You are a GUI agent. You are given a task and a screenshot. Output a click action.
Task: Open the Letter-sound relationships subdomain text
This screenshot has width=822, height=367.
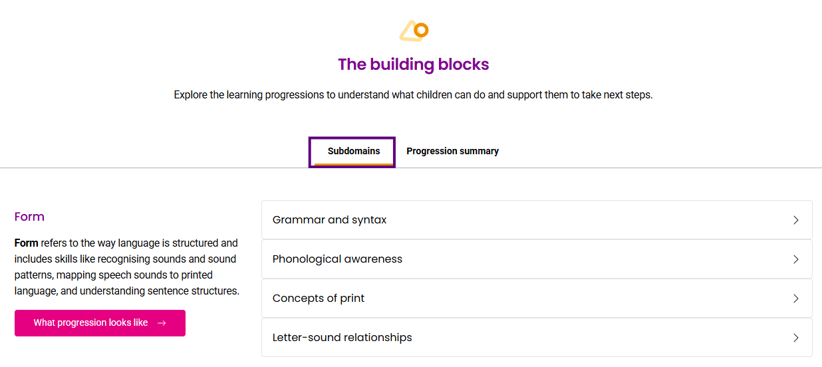(x=342, y=338)
